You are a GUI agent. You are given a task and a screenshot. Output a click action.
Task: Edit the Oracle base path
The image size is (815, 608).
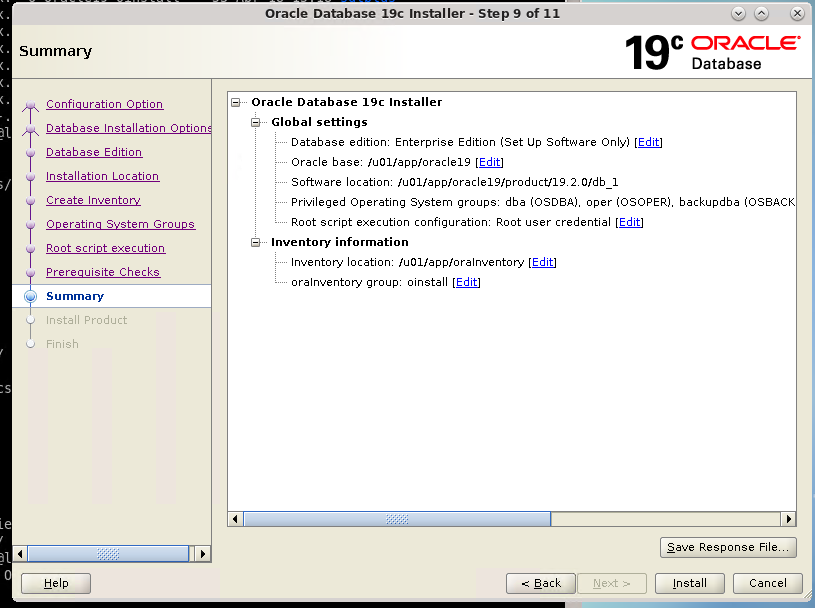489,162
